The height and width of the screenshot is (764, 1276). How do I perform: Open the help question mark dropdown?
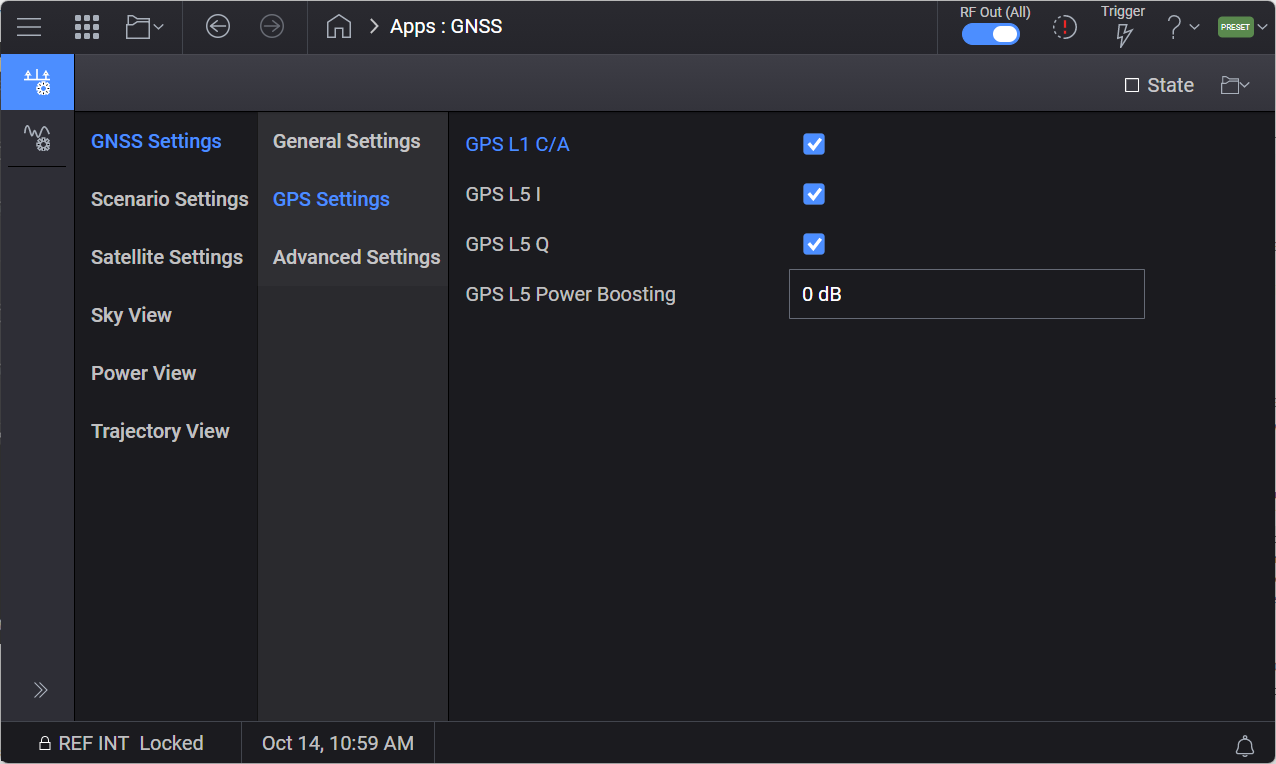(x=1182, y=27)
